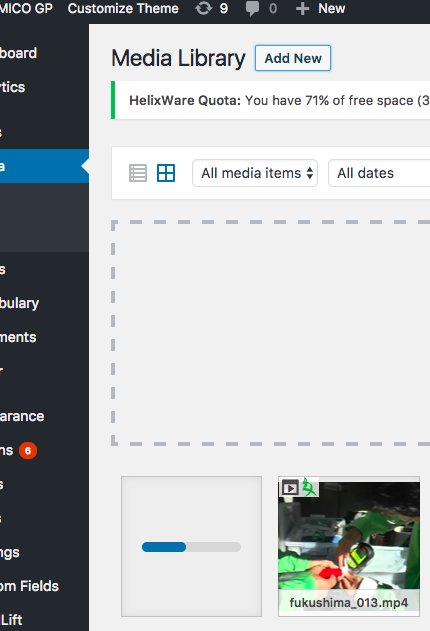
Task: Open the All media items dropdown
Action: (x=255, y=173)
